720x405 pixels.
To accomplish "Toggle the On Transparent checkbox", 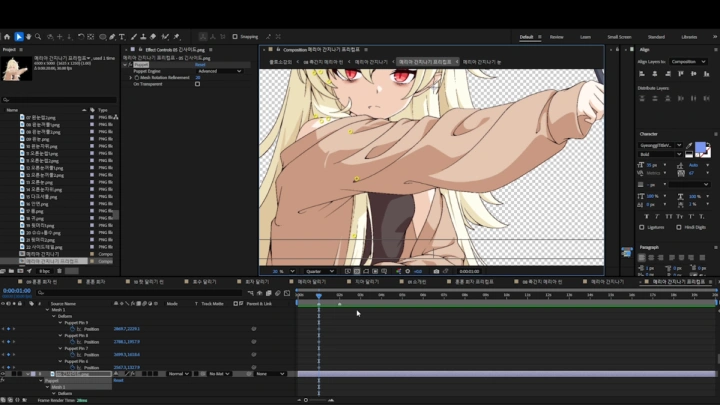I will tap(197, 84).
